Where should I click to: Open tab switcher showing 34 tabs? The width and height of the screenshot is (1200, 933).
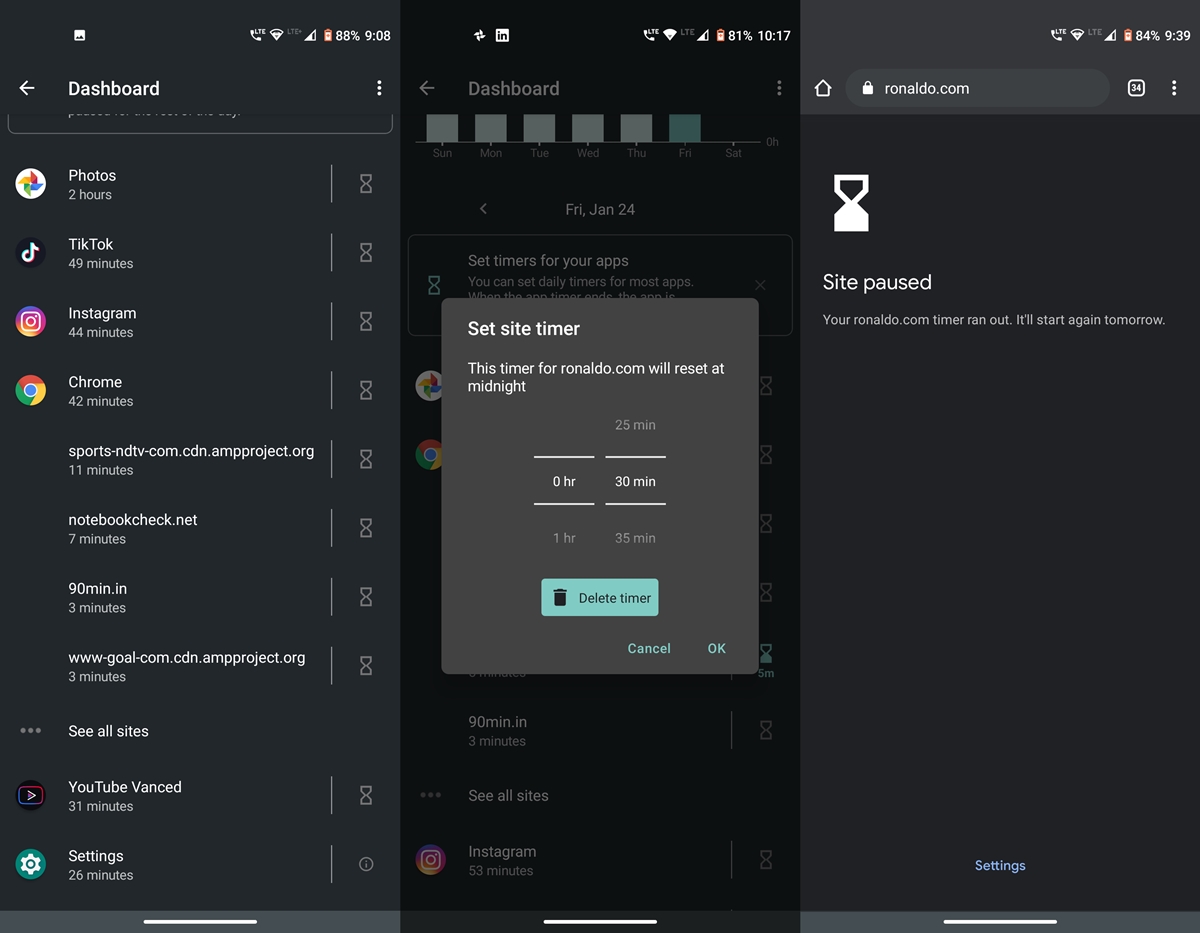(1136, 88)
